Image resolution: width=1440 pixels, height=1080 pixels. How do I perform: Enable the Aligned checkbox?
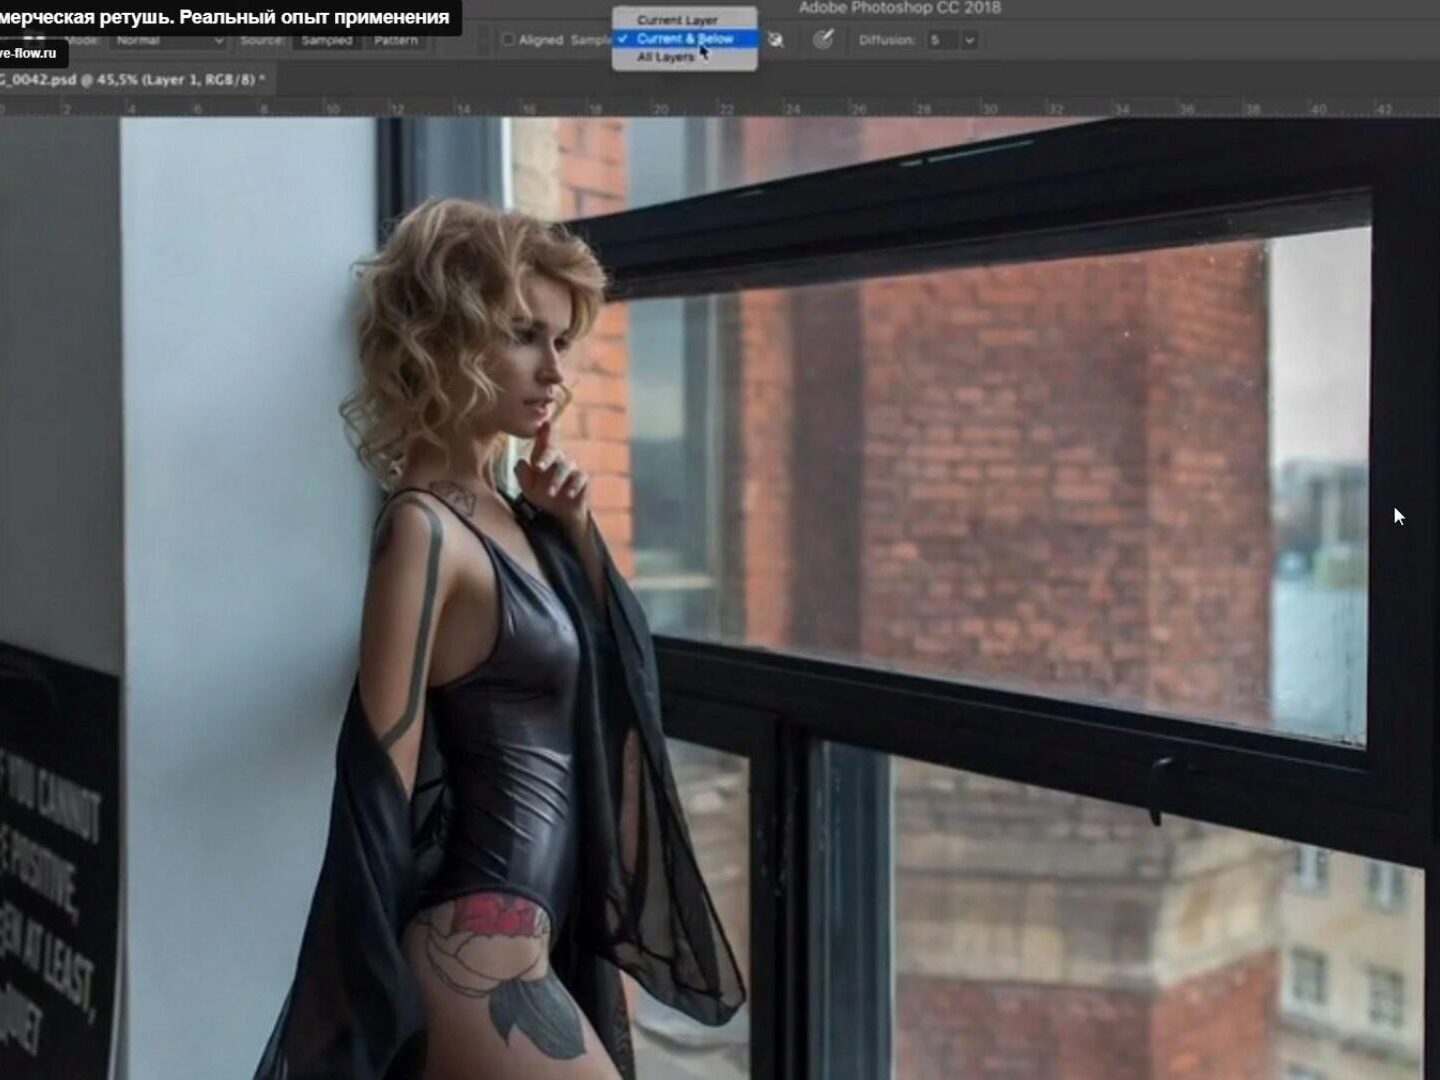[x=508, y=40]
